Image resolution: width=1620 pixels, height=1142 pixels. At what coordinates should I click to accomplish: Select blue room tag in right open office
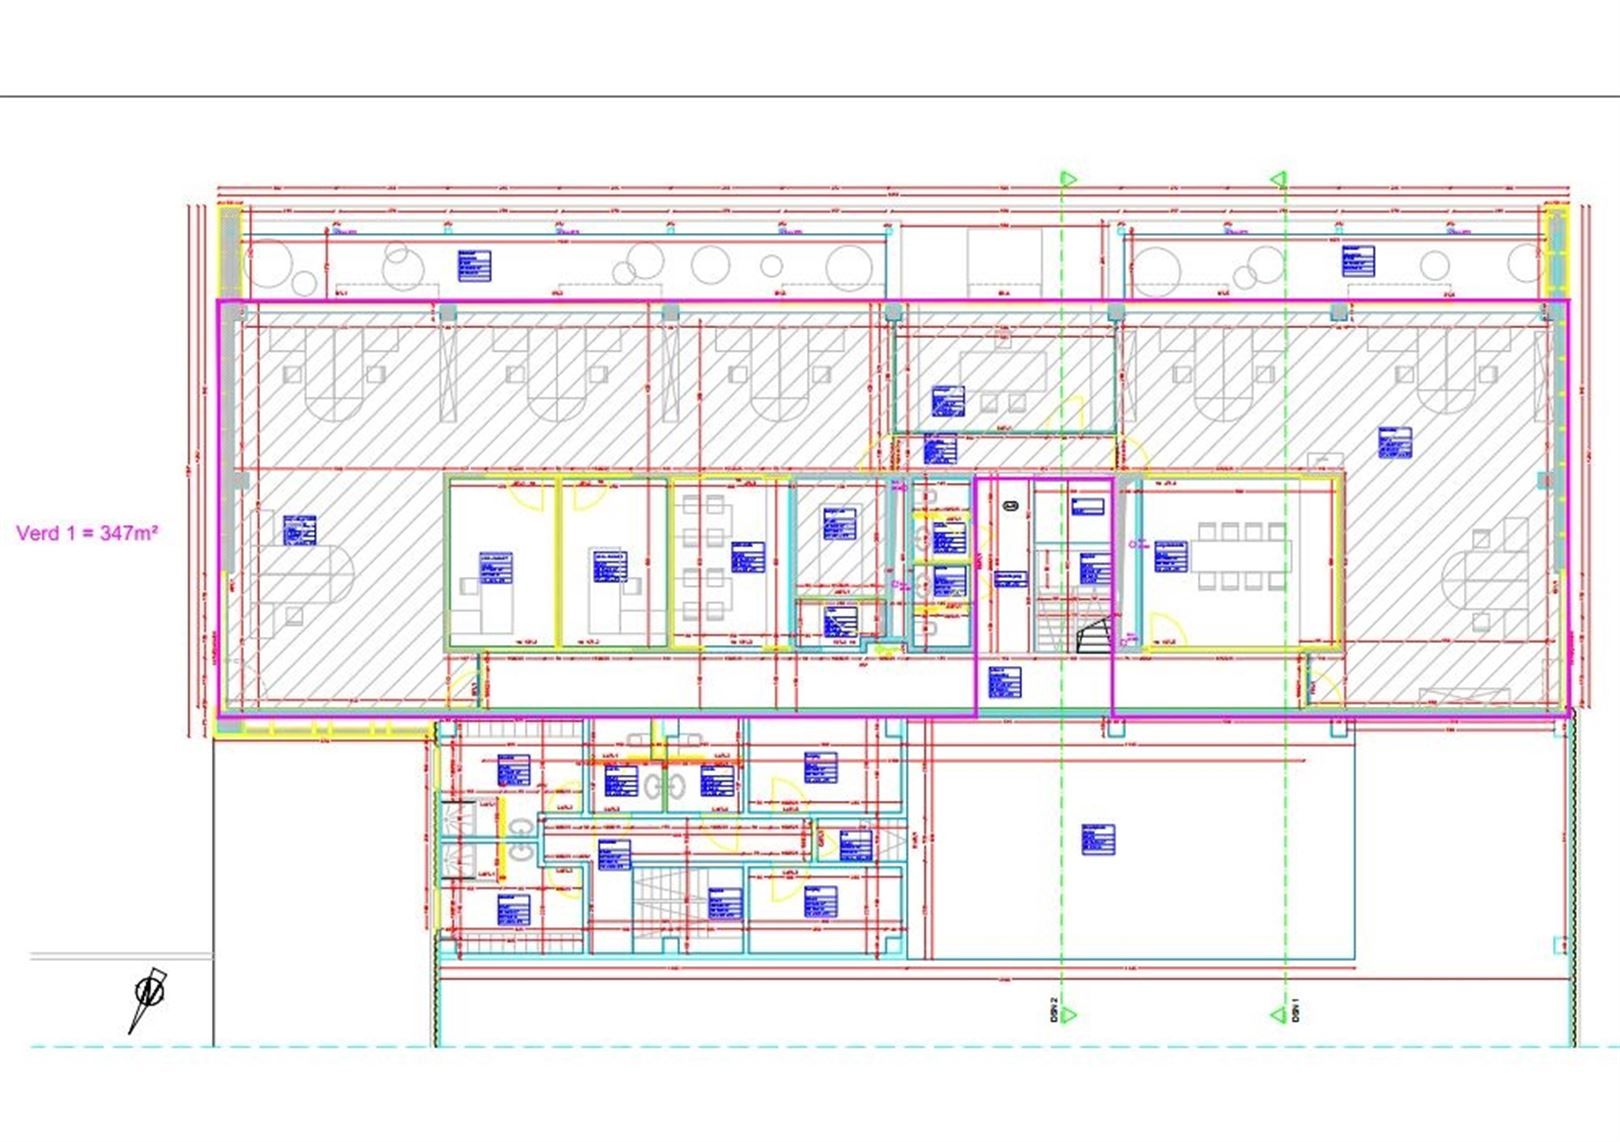[x=1394, y=443]
